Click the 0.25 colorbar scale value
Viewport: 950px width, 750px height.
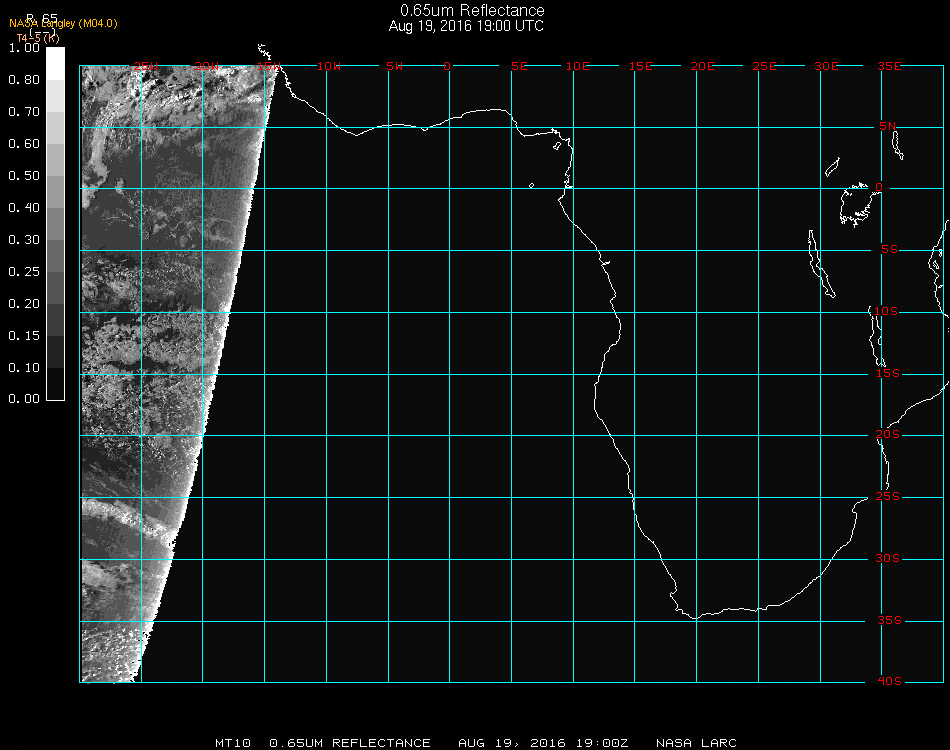click(24, 272)
